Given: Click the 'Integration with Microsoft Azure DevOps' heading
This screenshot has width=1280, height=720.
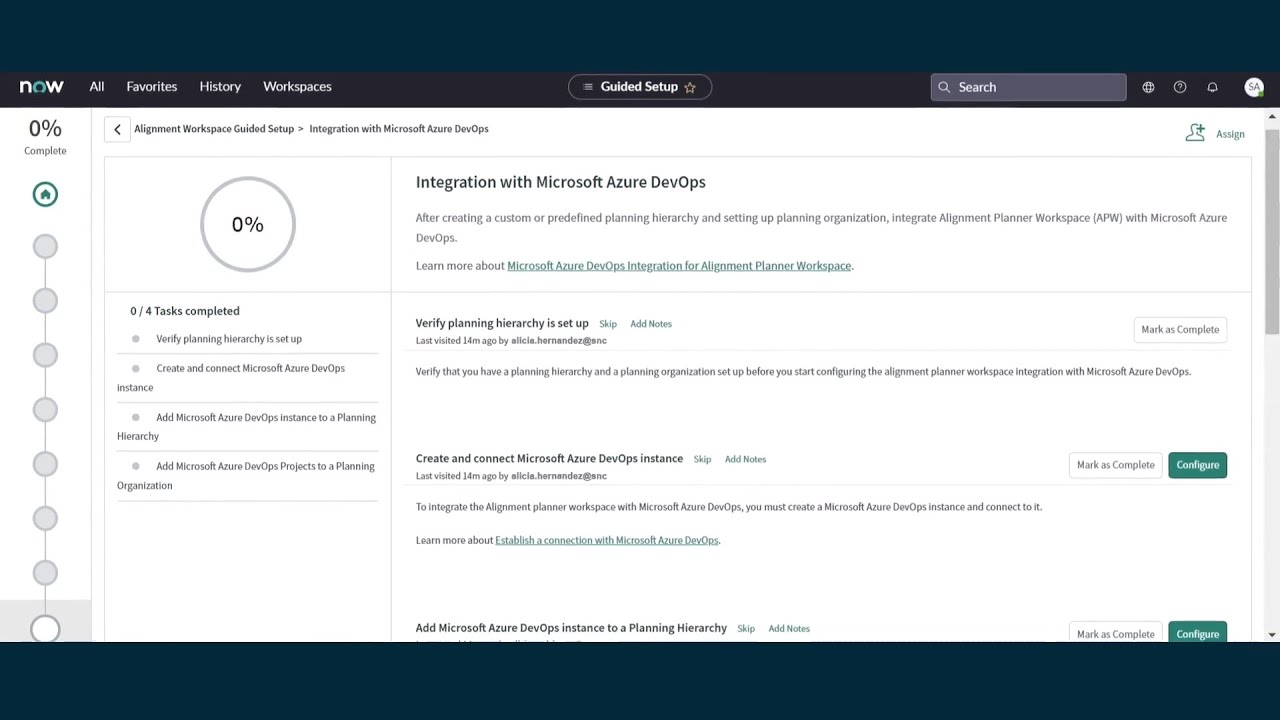Looking at the screenshot, I should (561, 182).
